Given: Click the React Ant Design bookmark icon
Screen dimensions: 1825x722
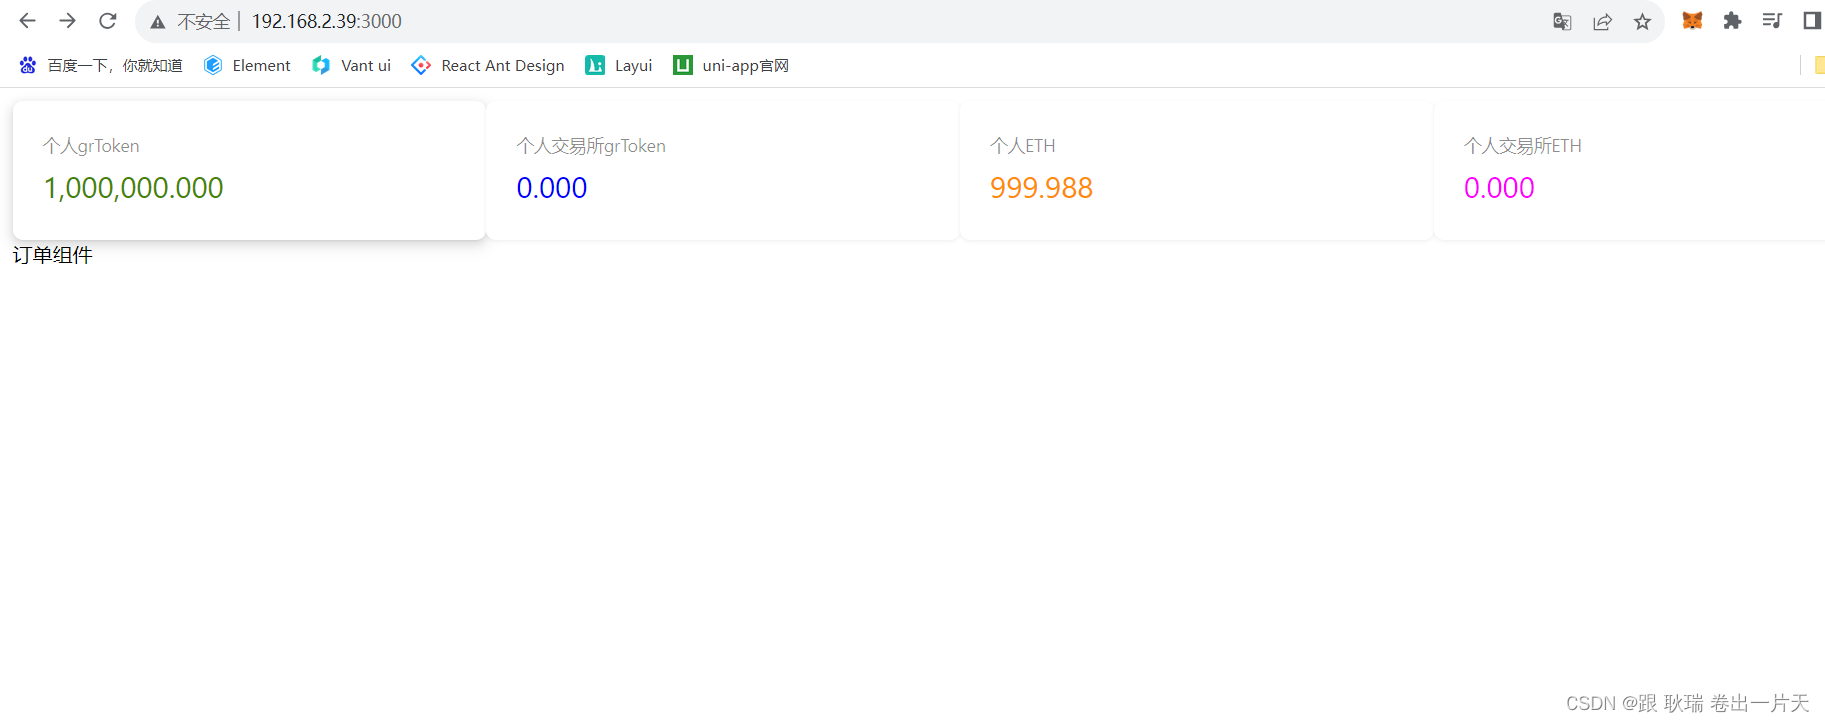Looking at the screenshot, I should (x=421, y=65).
